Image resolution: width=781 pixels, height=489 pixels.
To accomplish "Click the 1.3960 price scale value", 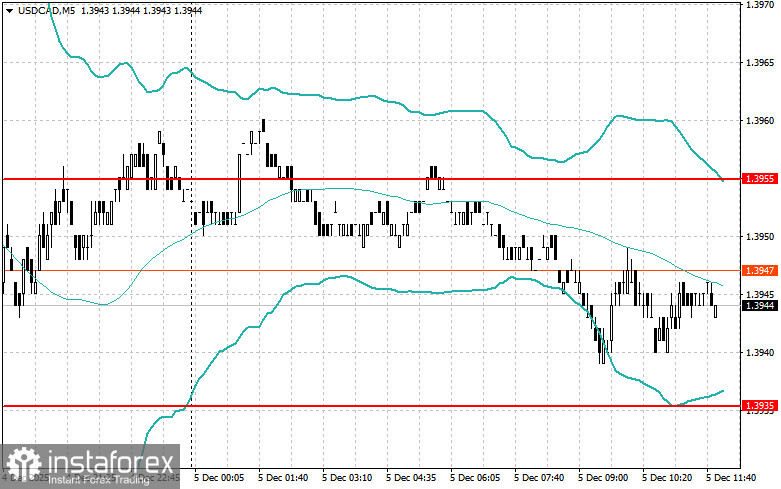I will pyautogui.click(x=760, y=121).
